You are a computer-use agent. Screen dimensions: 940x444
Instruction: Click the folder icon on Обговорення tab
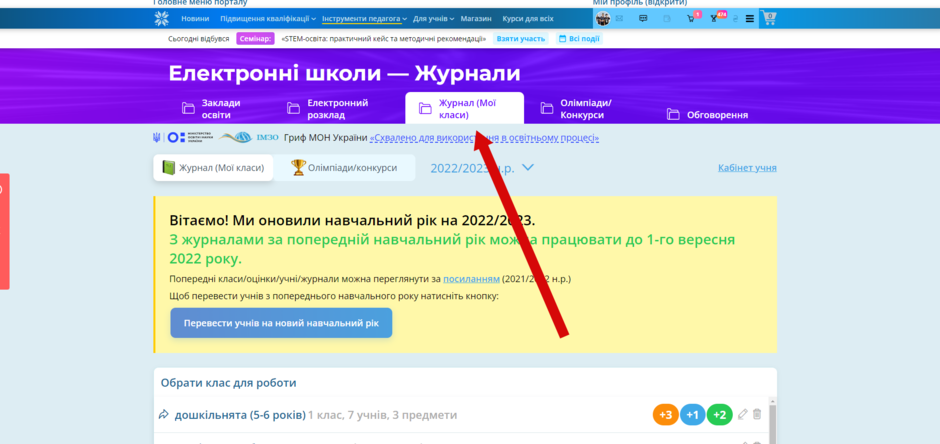(x=673, y=114)
